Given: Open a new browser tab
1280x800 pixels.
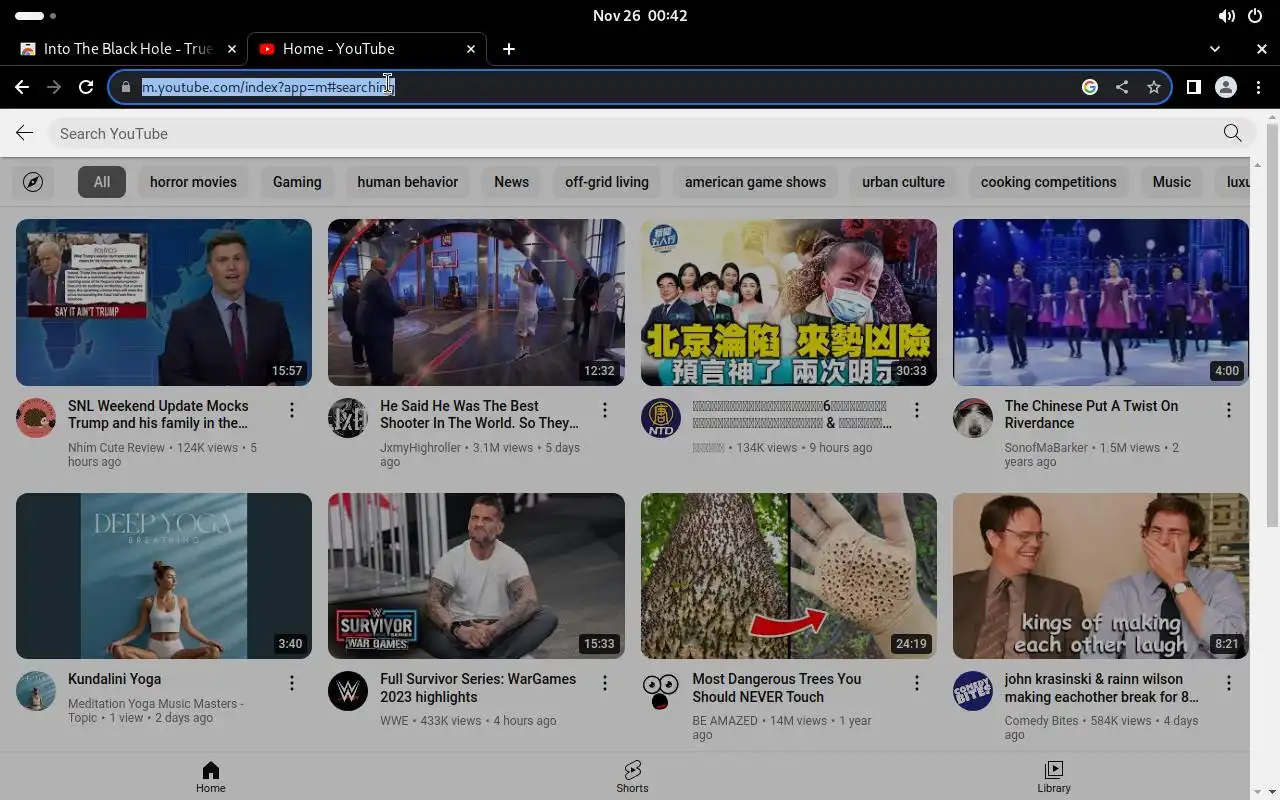Looking at the screenshot, I should tap(509, 48).
